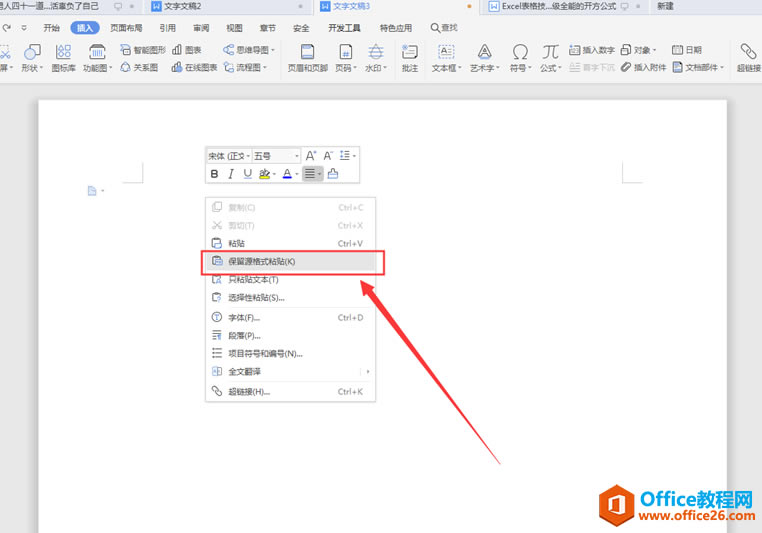The image size is (762, 533).
Task: Choose 选择性粘贴(S)... in context menu
Action: tap(291, 297)
